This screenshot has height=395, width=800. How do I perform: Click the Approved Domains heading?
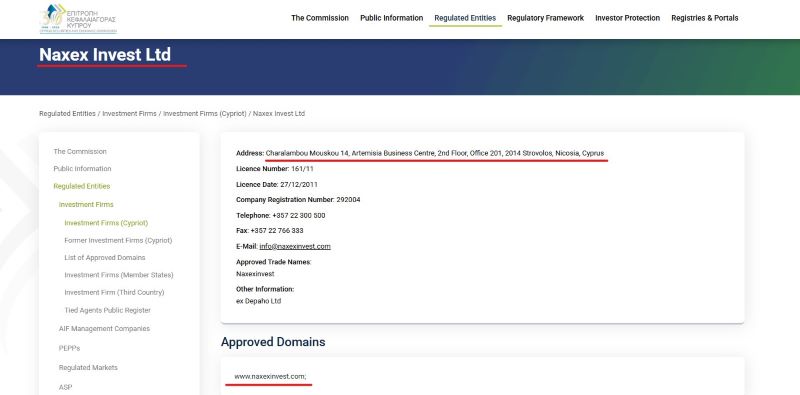[273, 342]
